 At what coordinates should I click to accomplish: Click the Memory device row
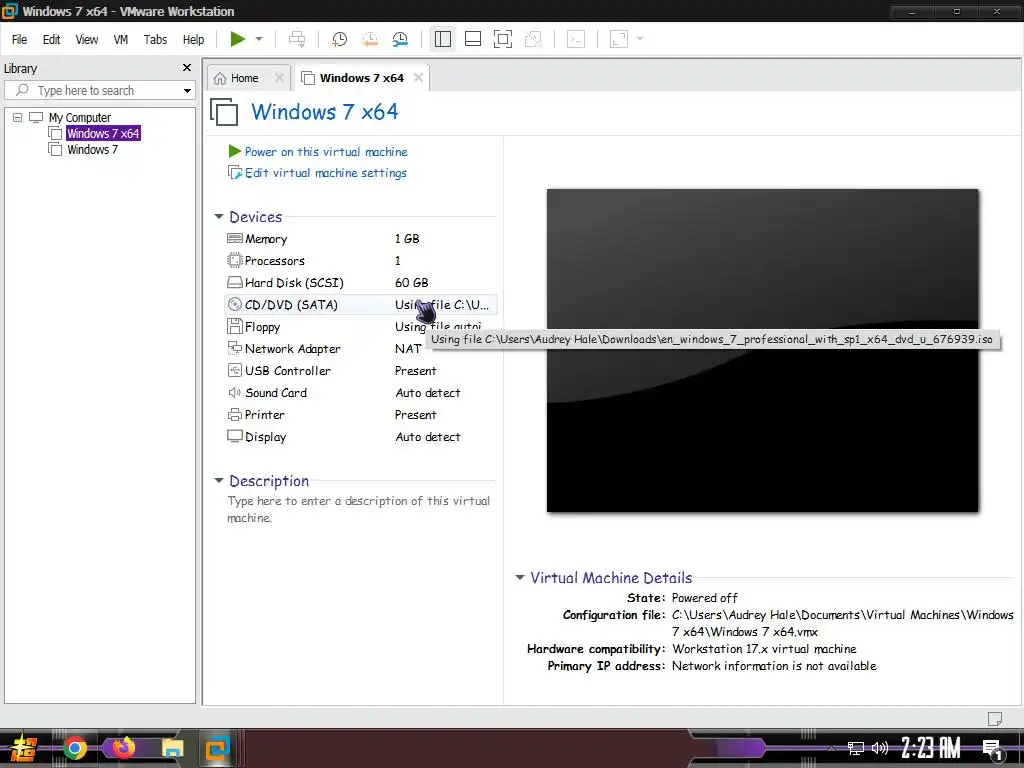(x=360, y=239)
